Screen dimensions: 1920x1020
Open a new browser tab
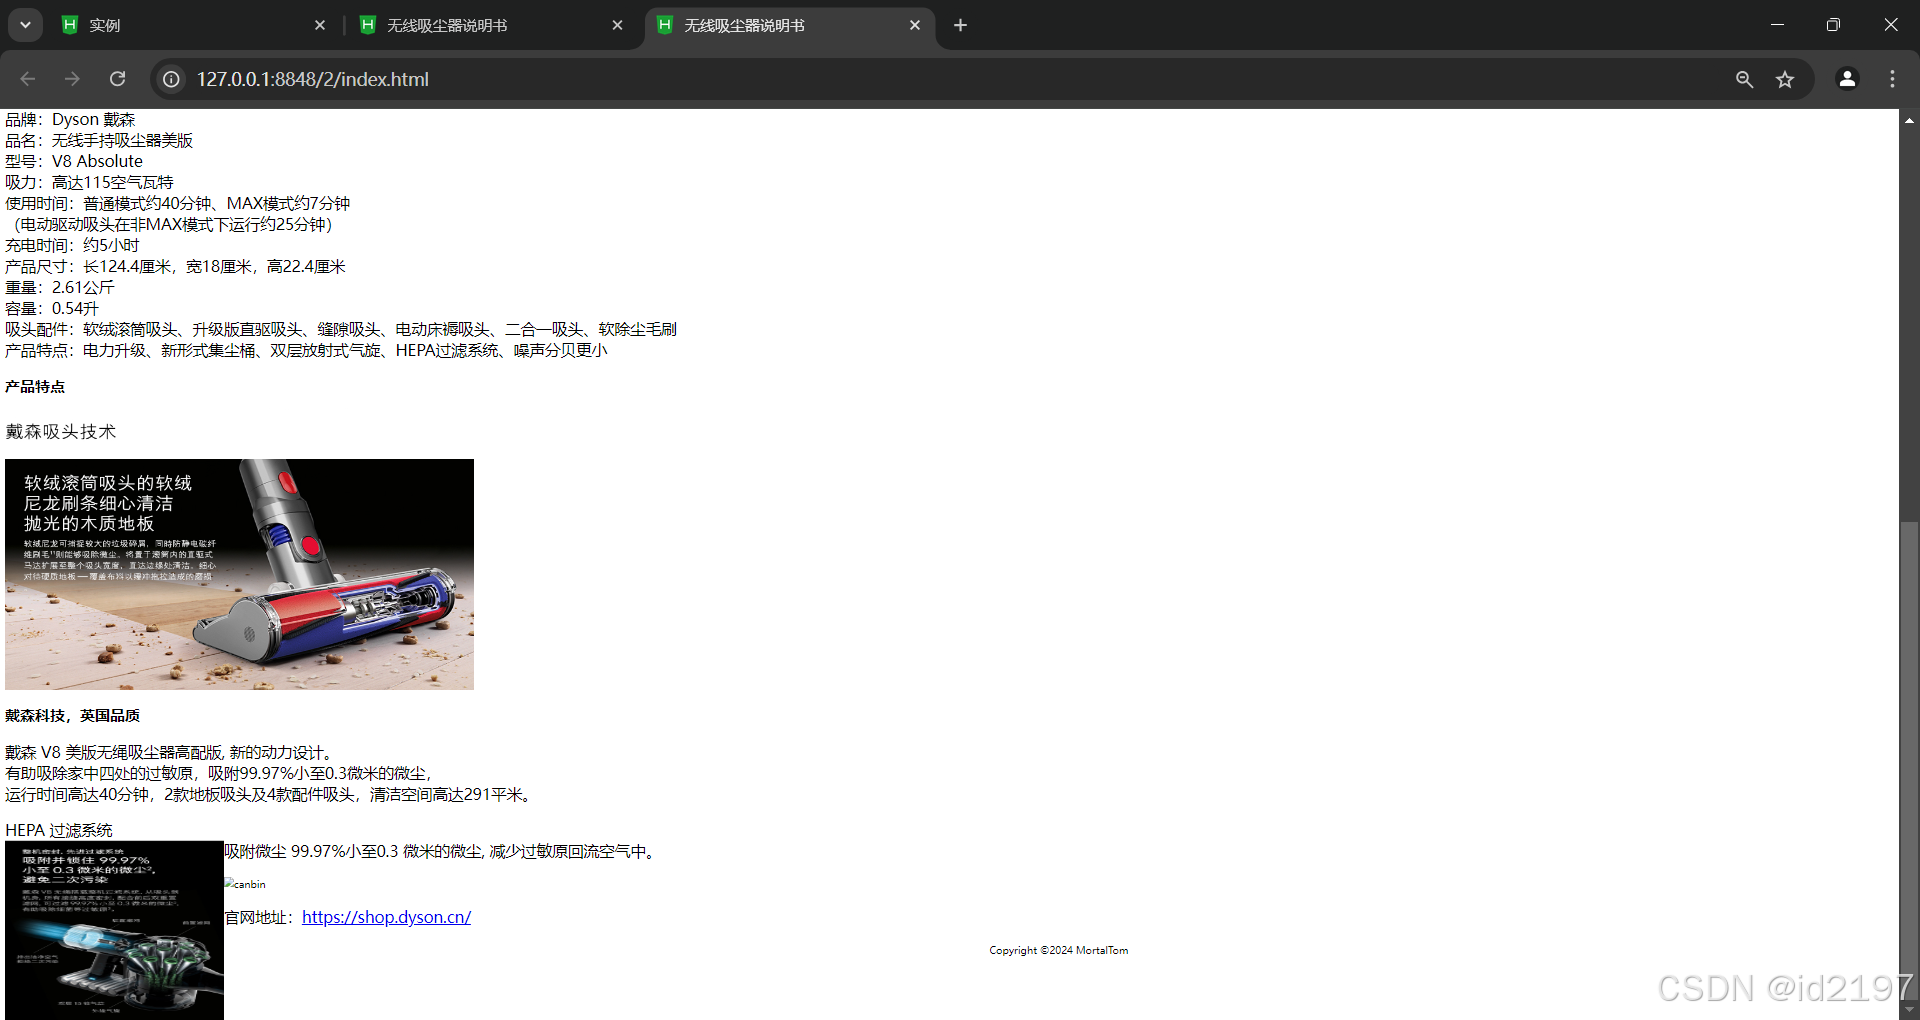tap(960, 25)
